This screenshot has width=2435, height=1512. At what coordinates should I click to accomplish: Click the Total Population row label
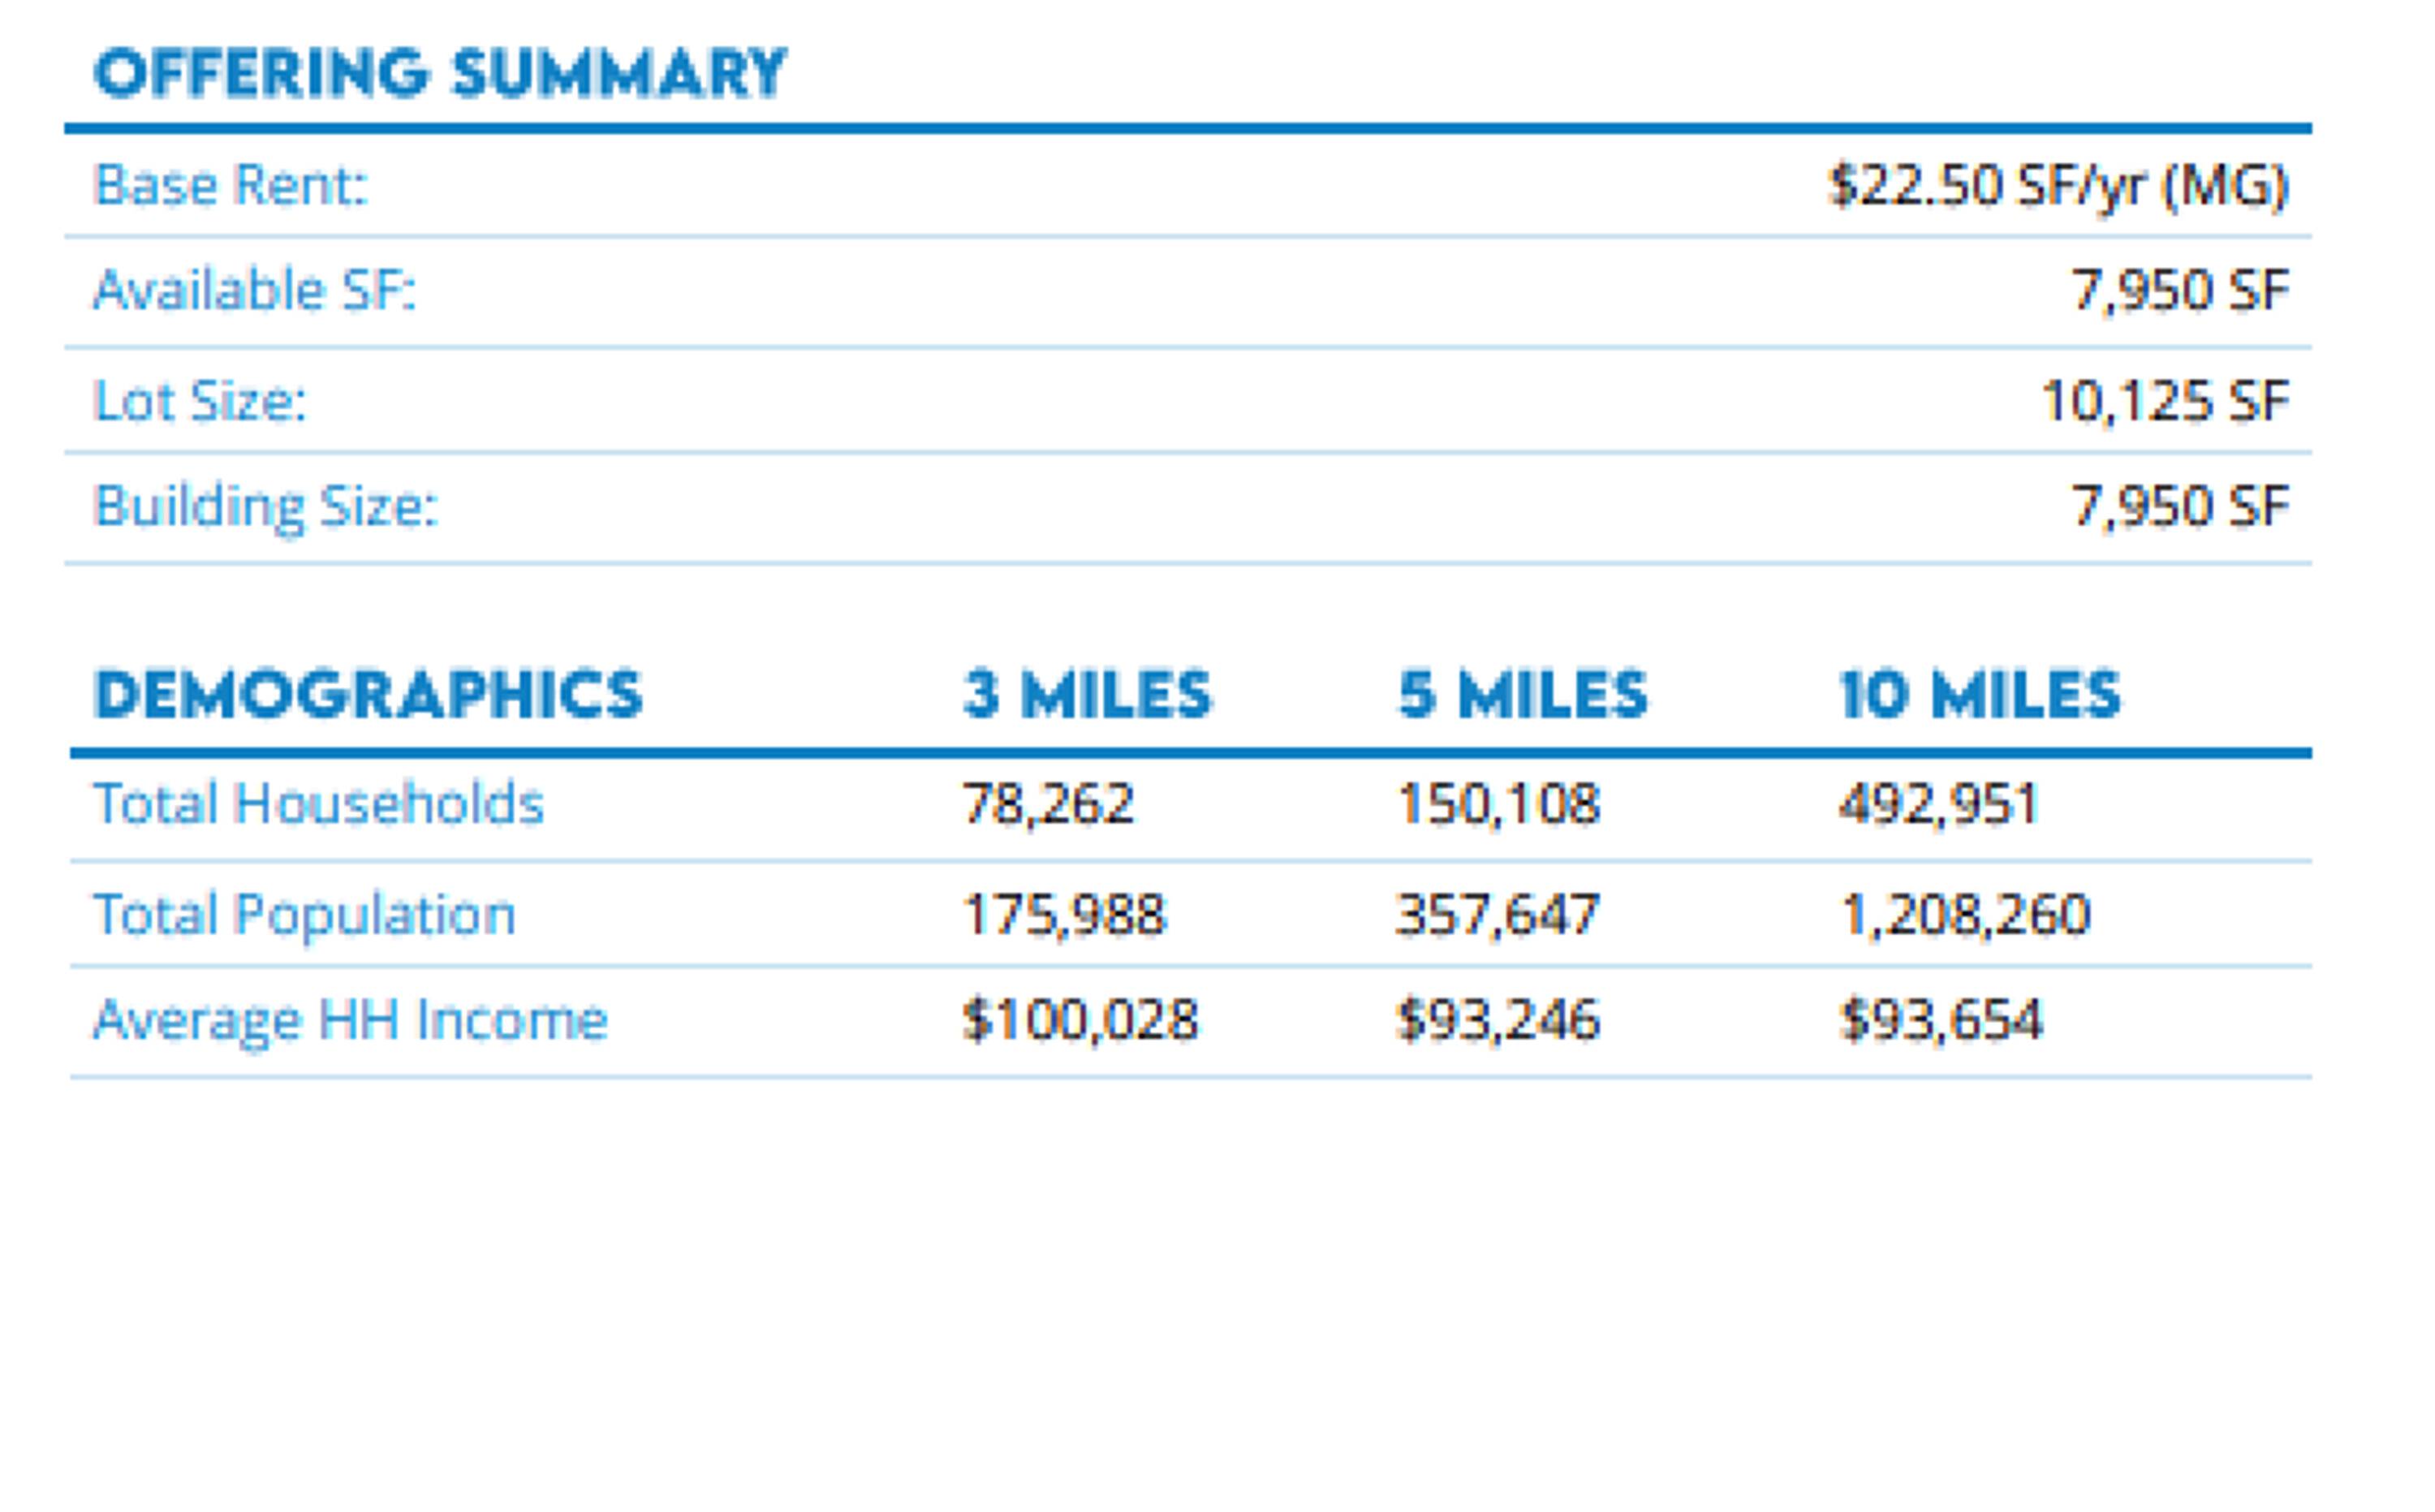point(304,915)
